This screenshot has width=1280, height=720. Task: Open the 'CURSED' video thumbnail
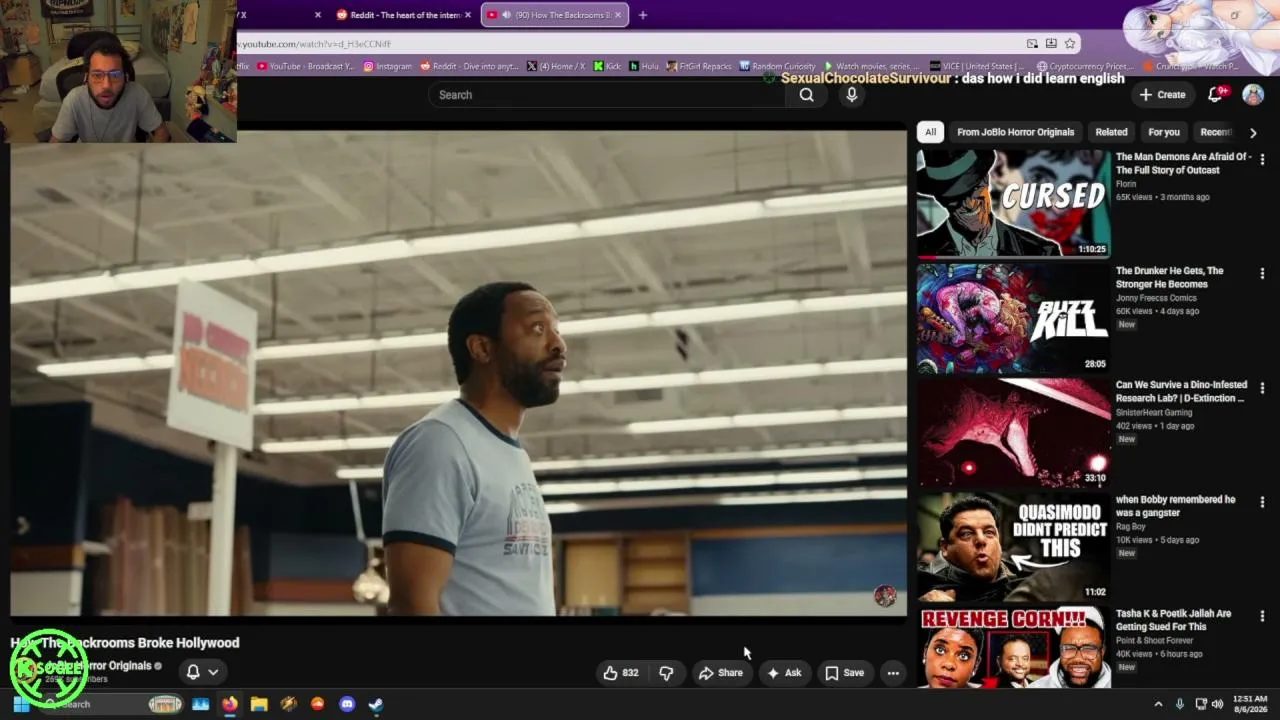pos(1013,204)
